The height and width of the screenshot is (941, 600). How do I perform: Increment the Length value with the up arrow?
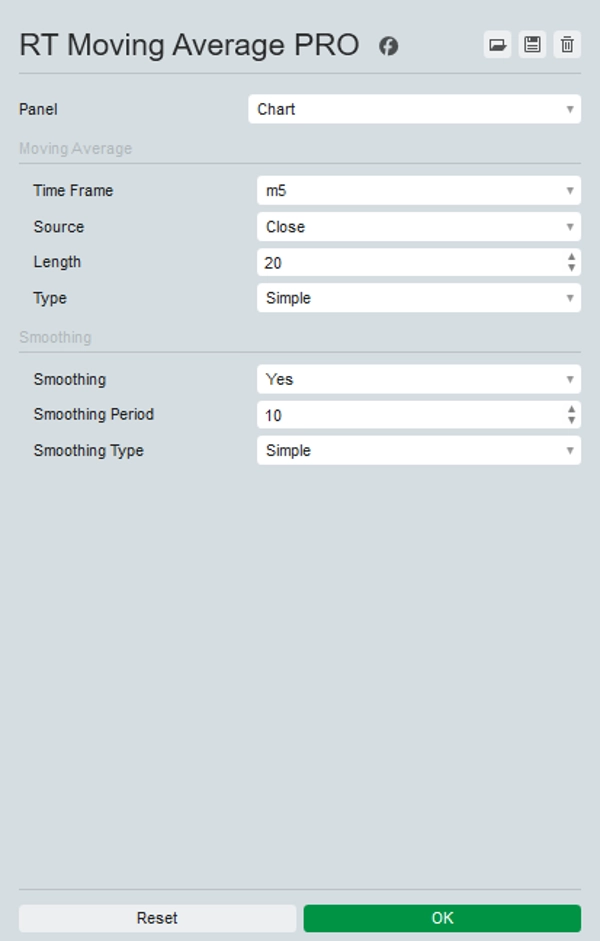pos(572,257)
